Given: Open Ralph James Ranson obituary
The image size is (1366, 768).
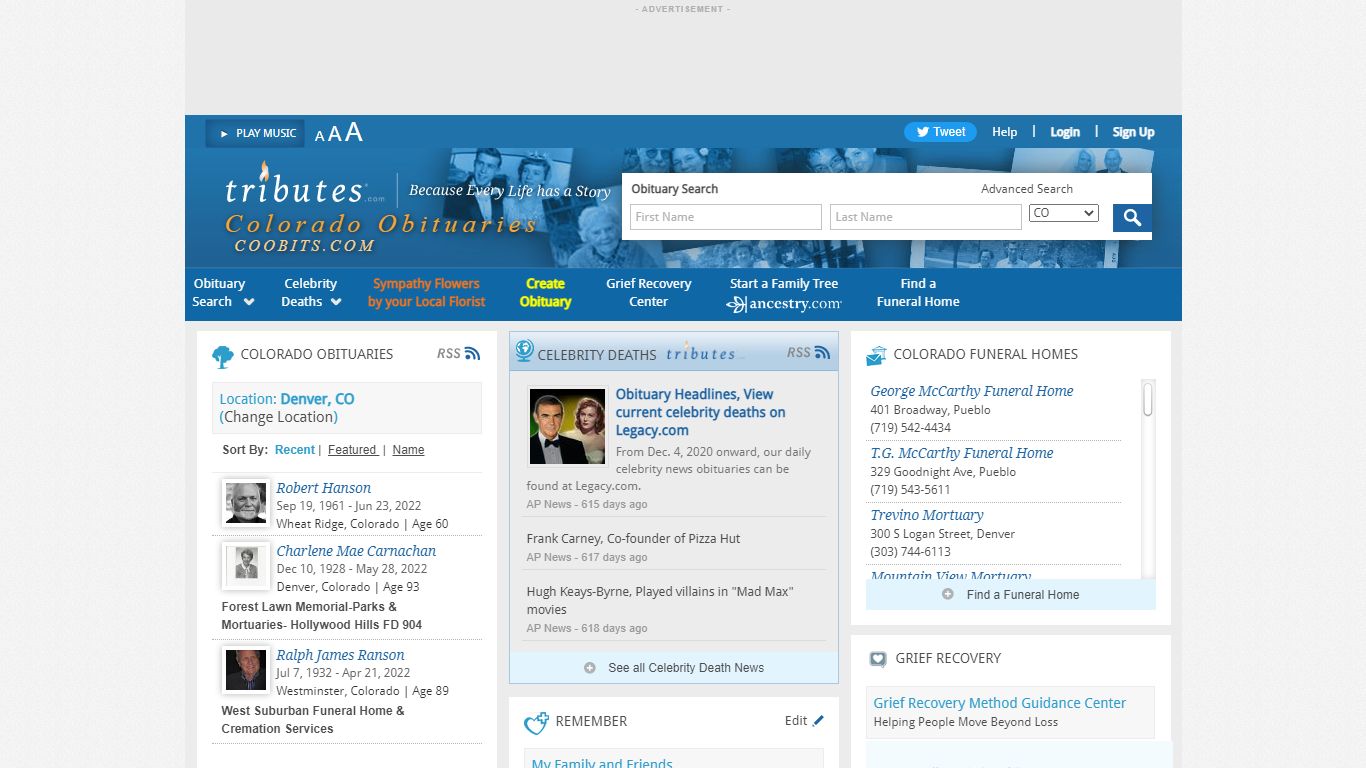Looking at the screenshot, I should 340,655.
